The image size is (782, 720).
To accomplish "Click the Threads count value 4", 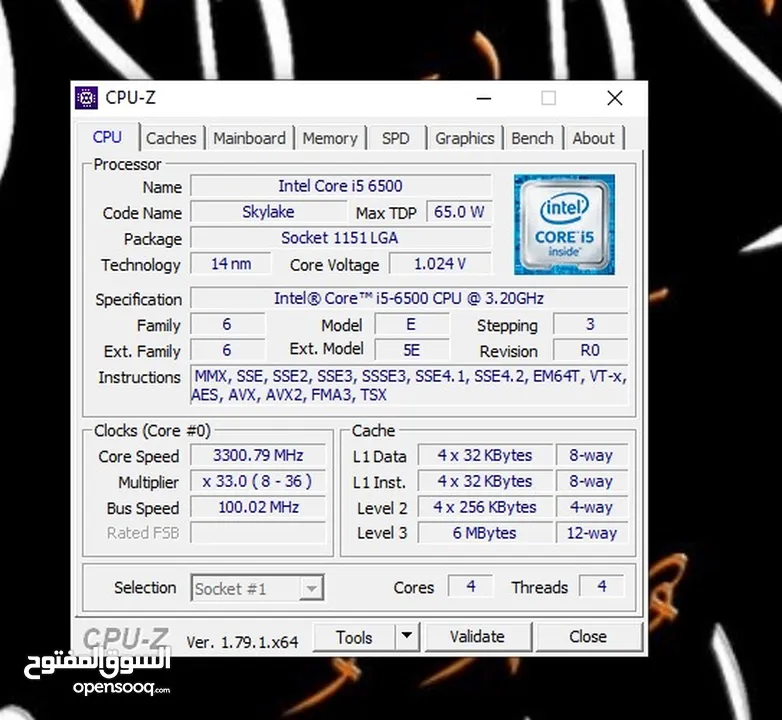I will 602,586.
